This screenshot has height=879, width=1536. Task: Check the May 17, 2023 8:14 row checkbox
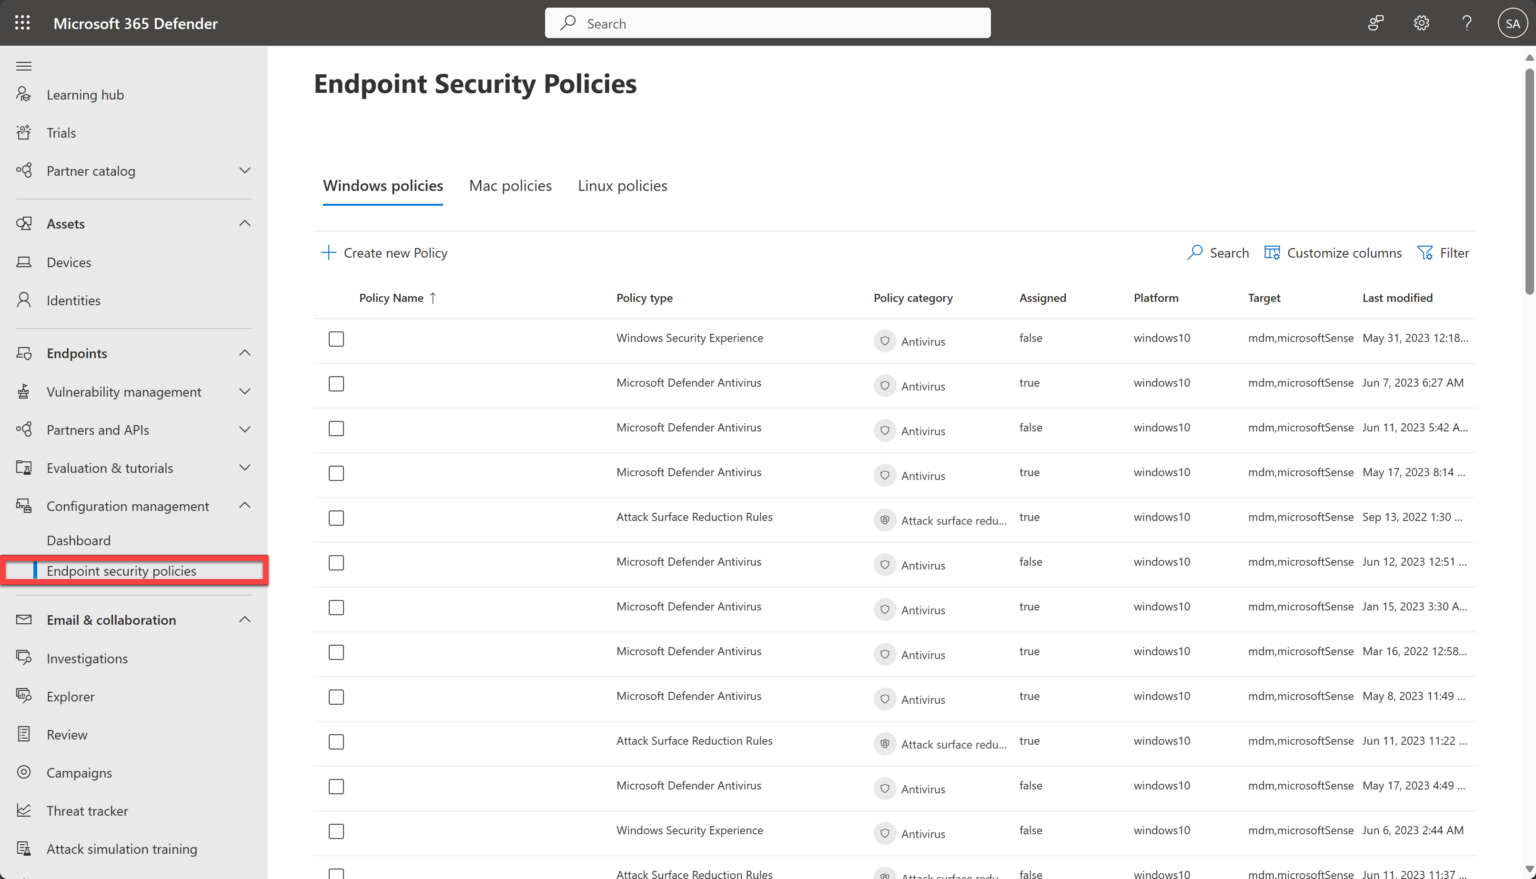(336, 473)
